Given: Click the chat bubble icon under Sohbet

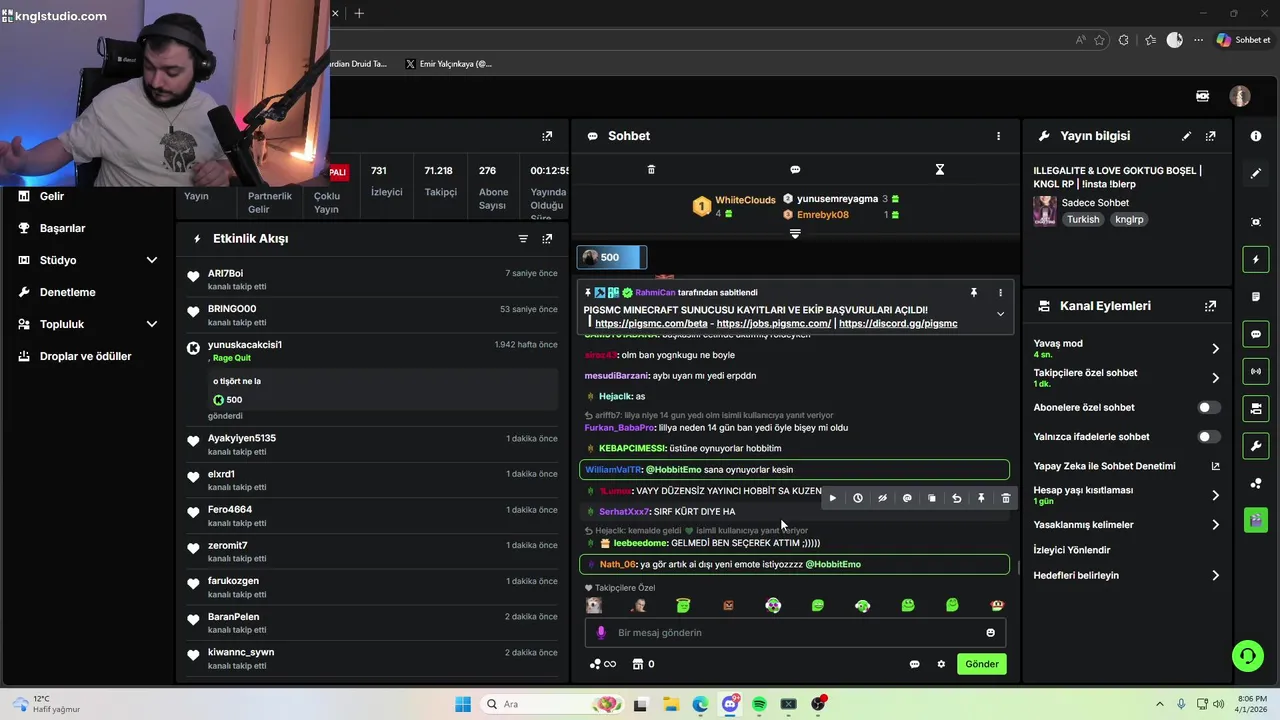Looking at the screenshot, I should (x=795, y=170).
